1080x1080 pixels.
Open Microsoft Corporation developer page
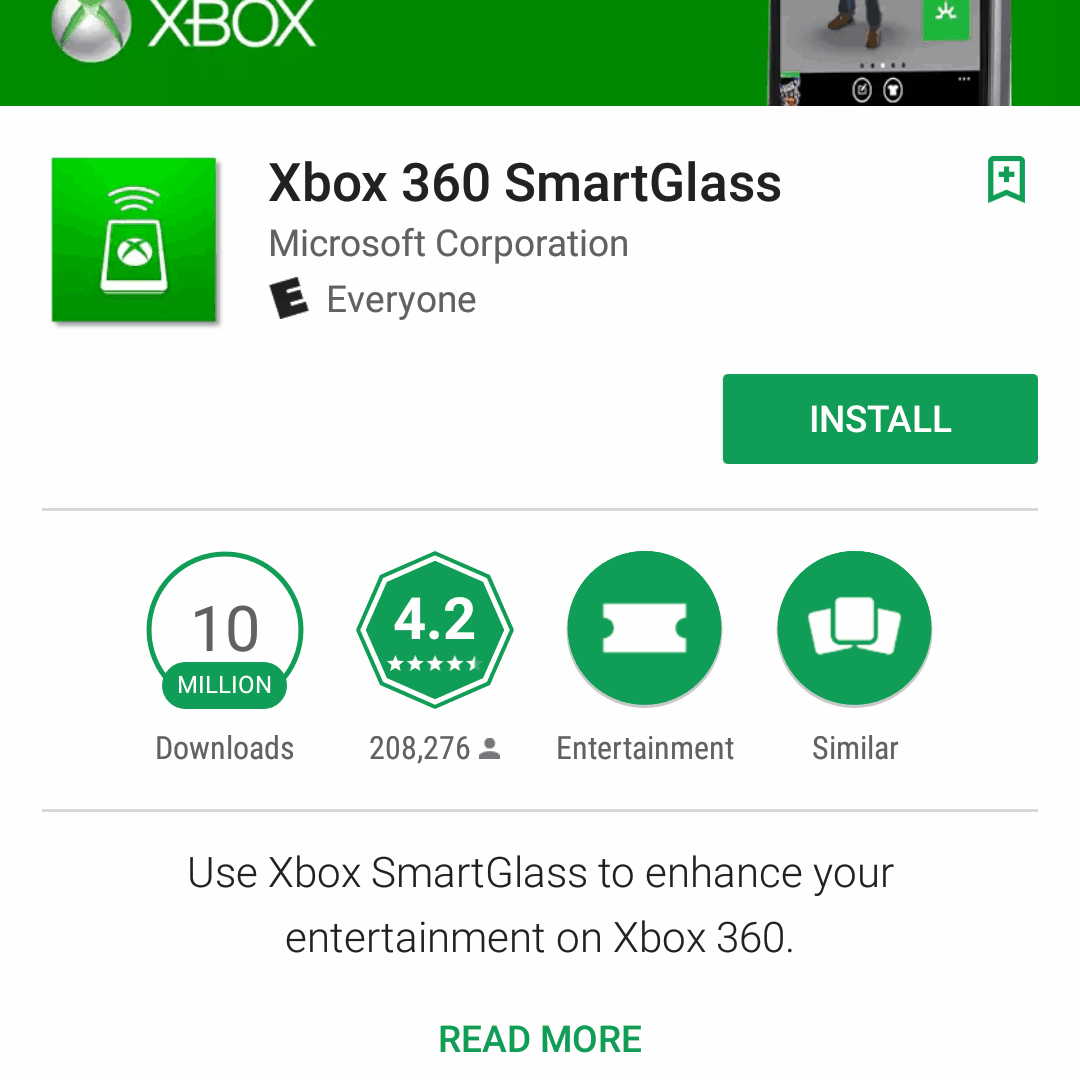(448, 244)
